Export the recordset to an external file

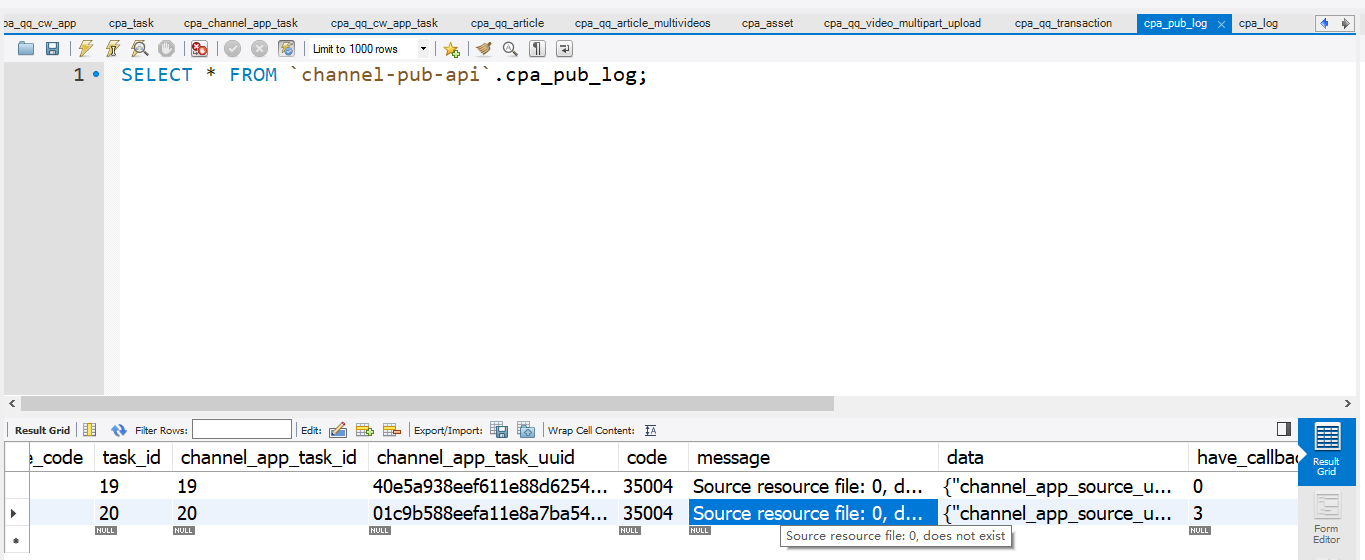pos(499,430)
